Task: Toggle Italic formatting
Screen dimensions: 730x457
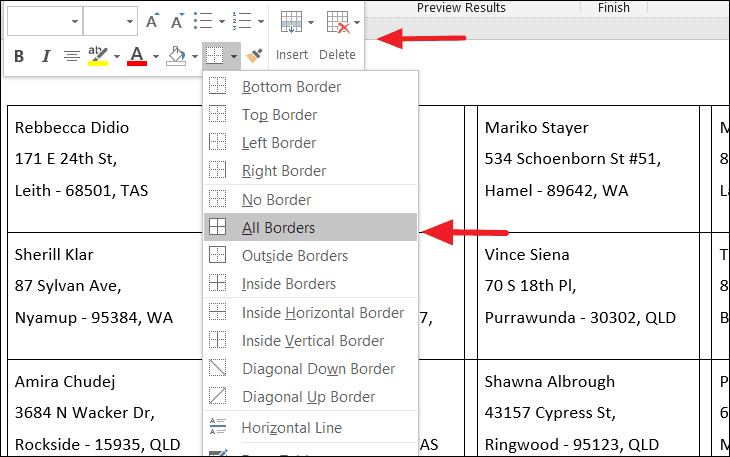Action: click(45, 56)
